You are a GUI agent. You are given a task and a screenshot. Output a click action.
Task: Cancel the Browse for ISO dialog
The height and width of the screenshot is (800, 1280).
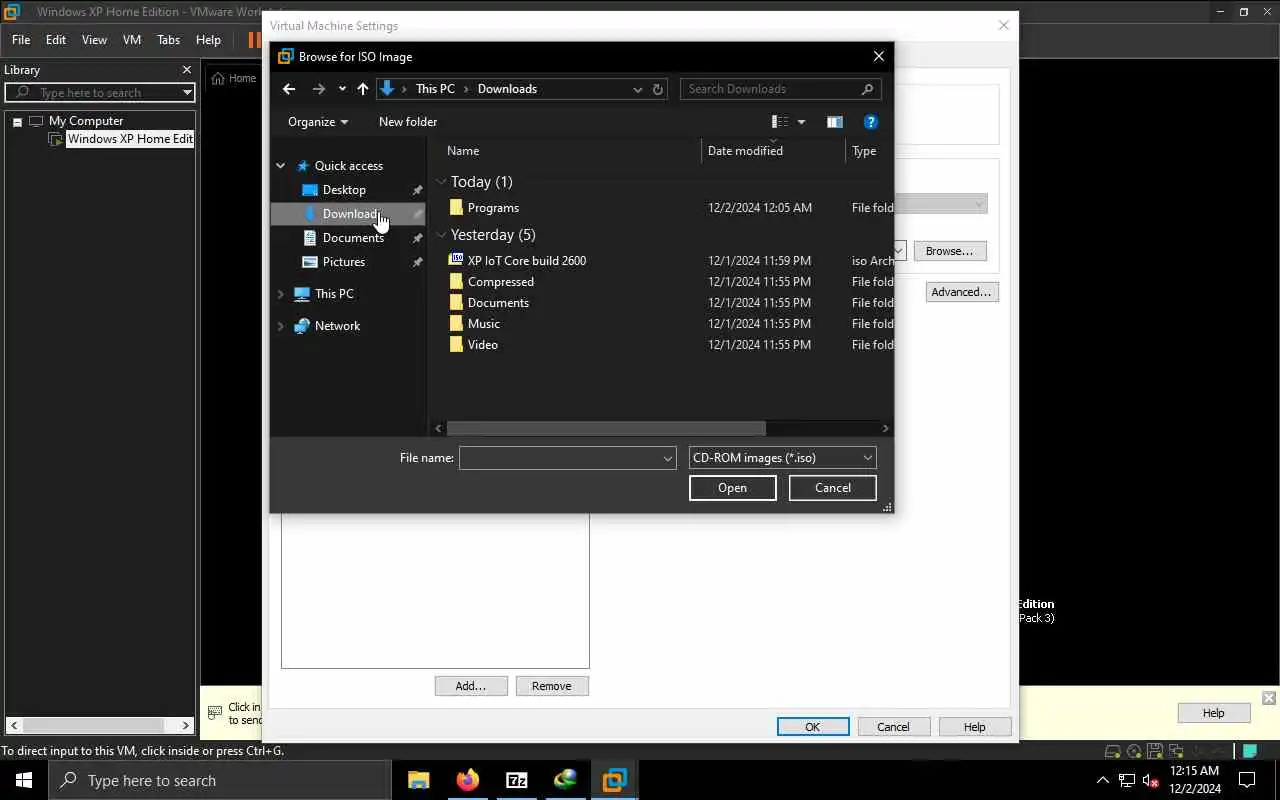833,488
